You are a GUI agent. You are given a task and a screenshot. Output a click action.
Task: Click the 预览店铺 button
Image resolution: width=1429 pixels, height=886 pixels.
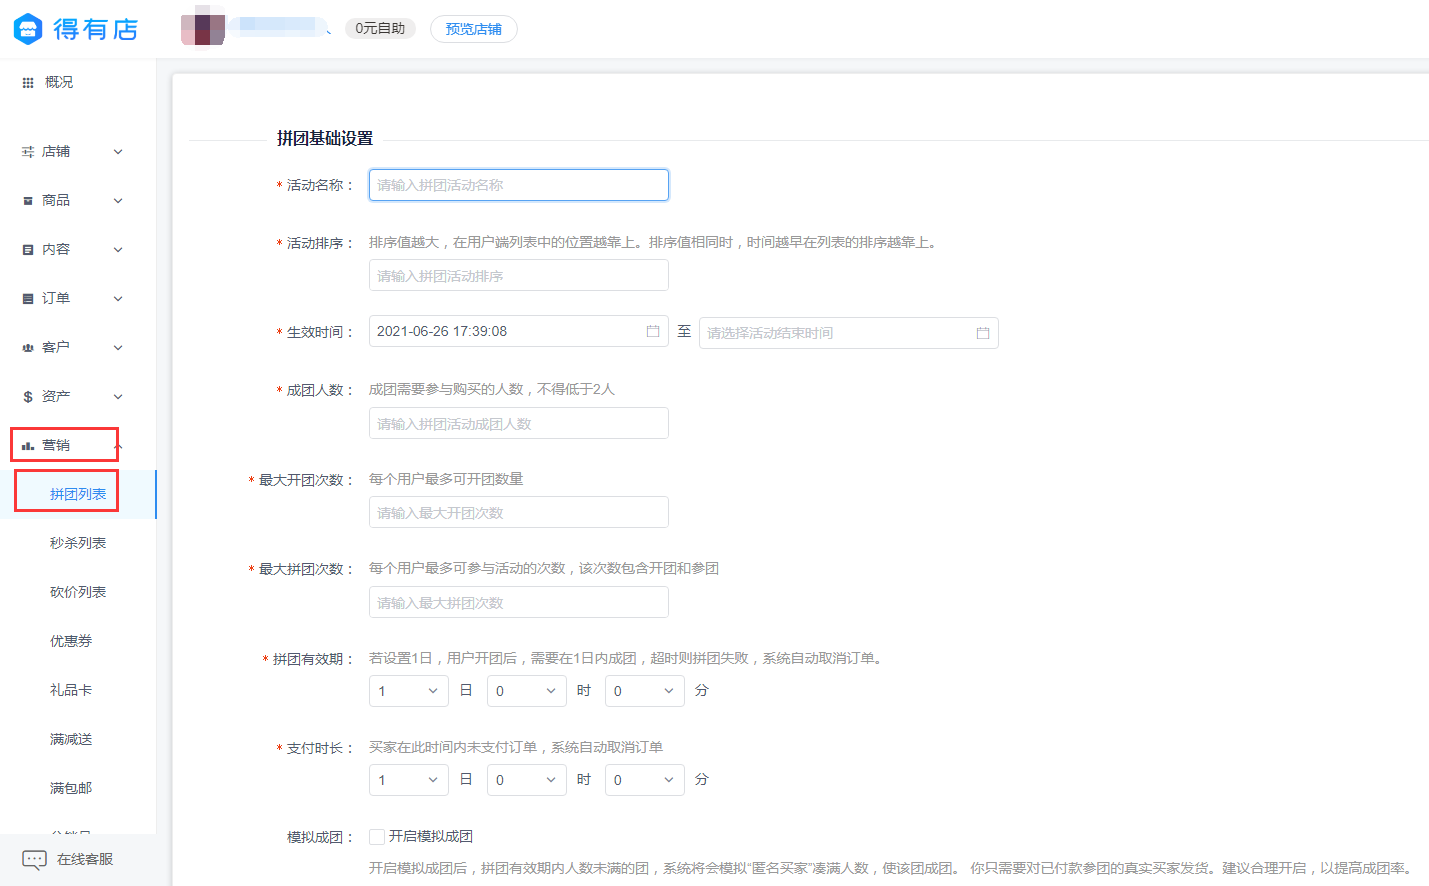click(473, 29)
